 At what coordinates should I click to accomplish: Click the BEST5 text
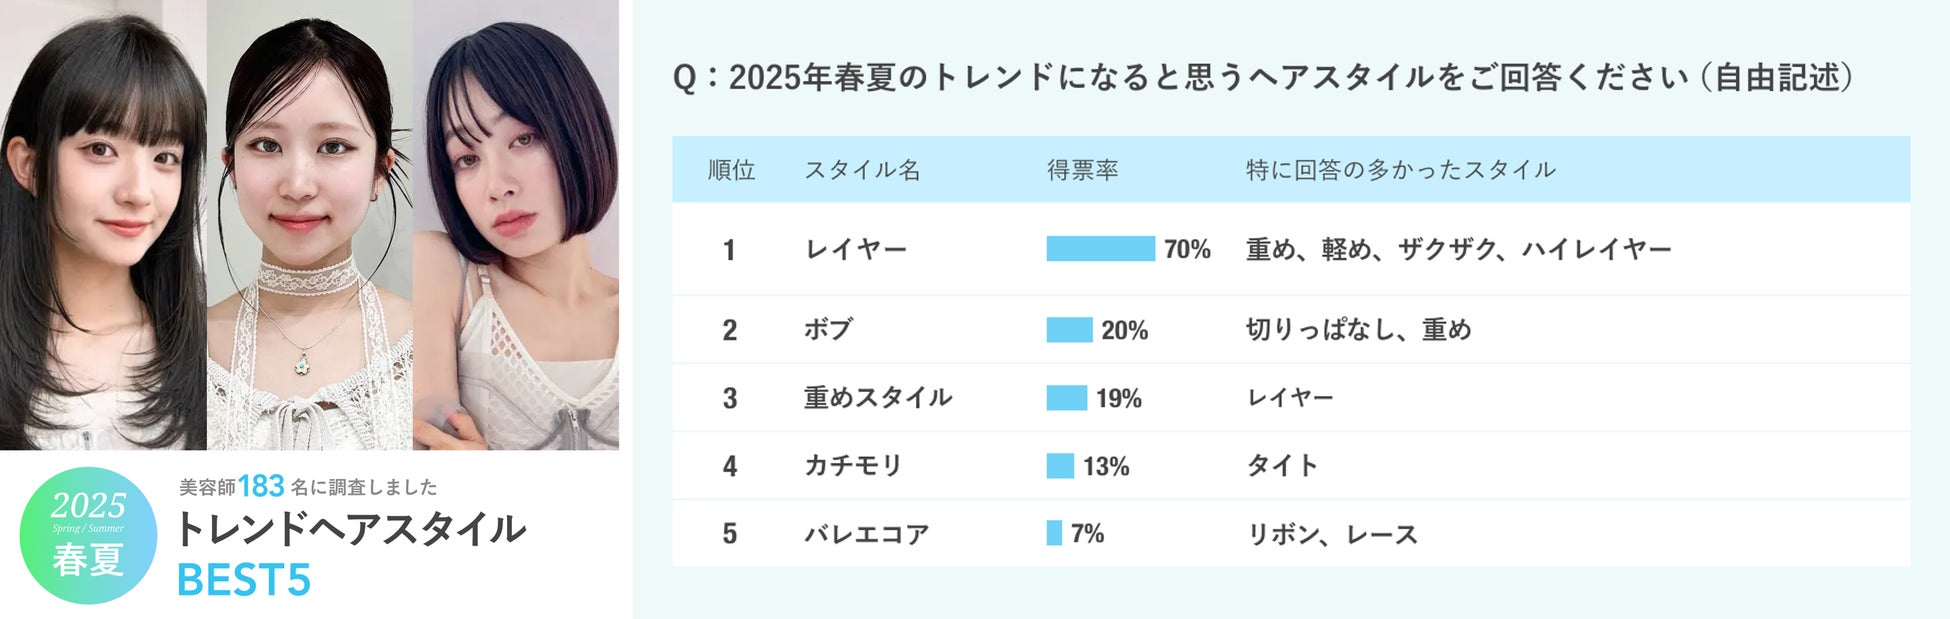click(x=244, y=580)
